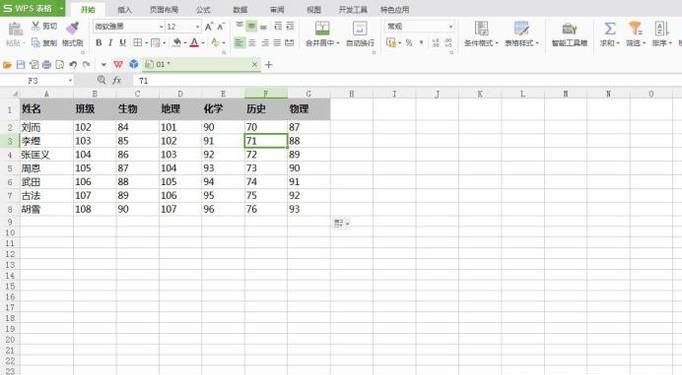Click the Paste (粘贴) icon
The height and width of the screenshot is (375, 682).
(x=15, y=29)
